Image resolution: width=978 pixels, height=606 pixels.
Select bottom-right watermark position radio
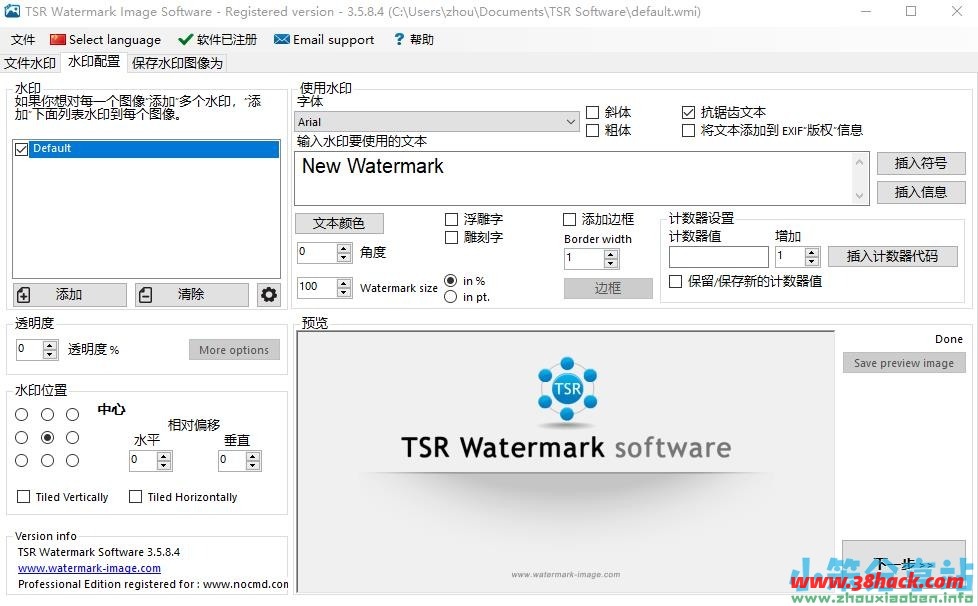pyautogui.click(x=73, y=461)
